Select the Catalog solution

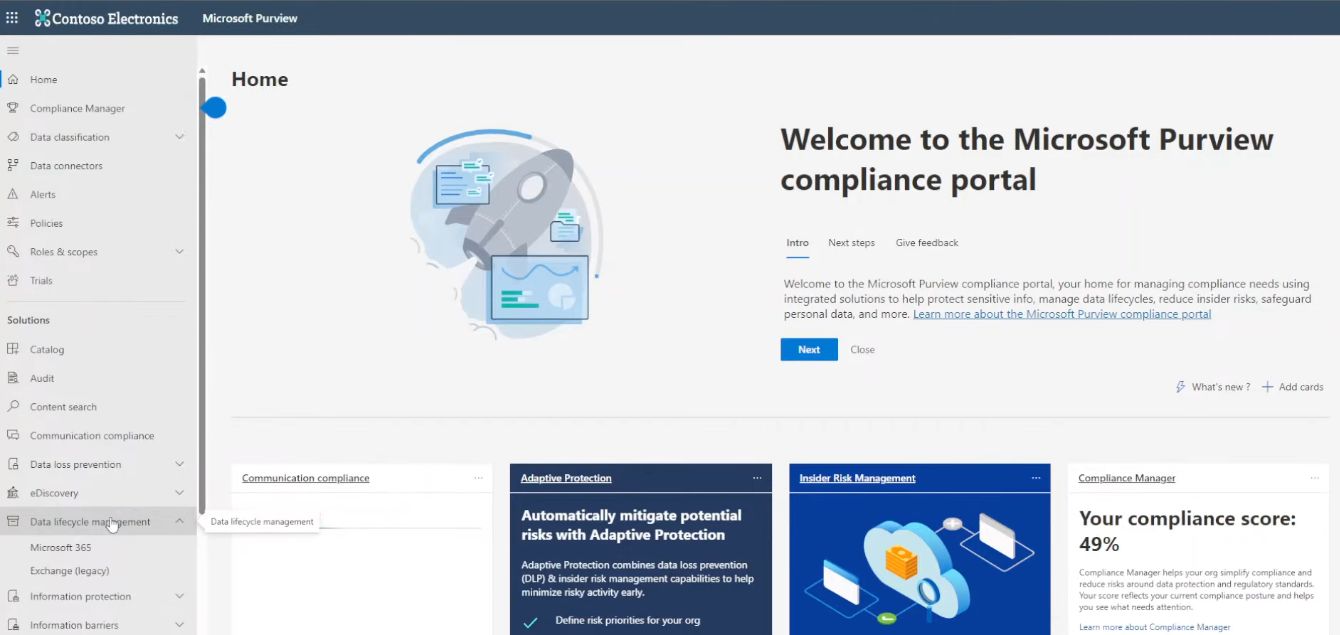pyautogui.click(x=44, y=348)
